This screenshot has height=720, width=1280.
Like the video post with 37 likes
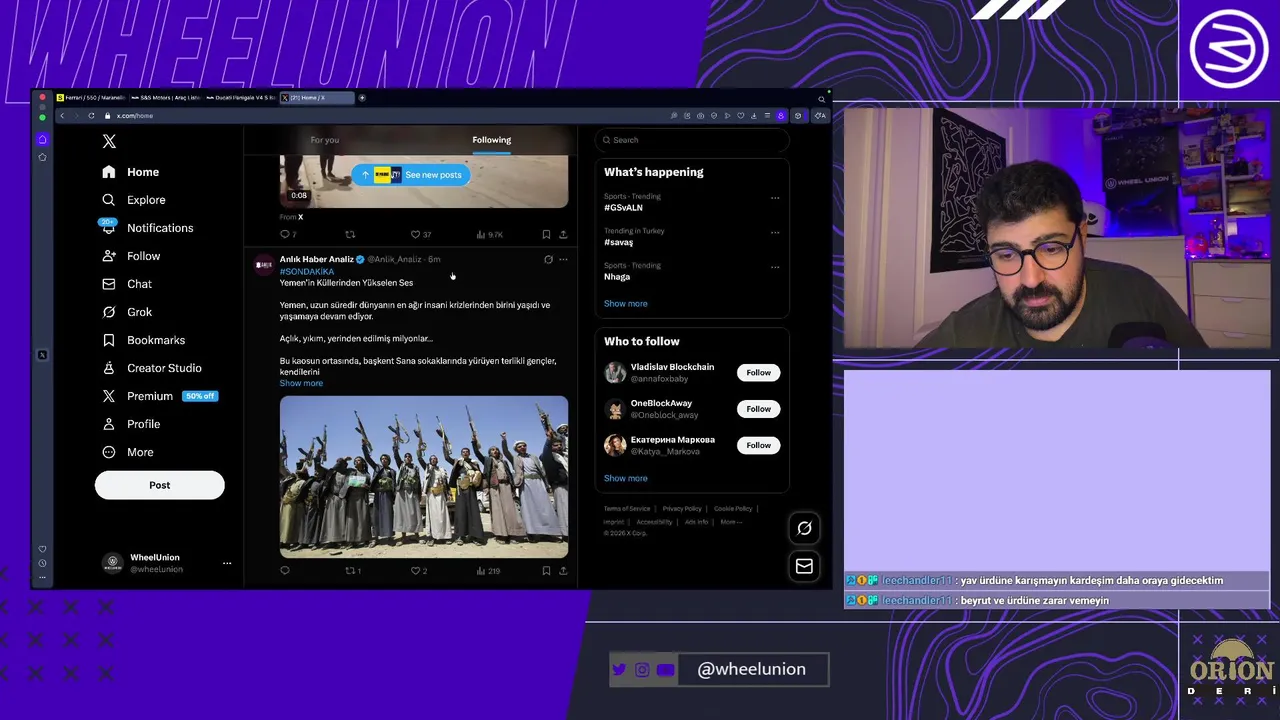click(x=421, y=234)
